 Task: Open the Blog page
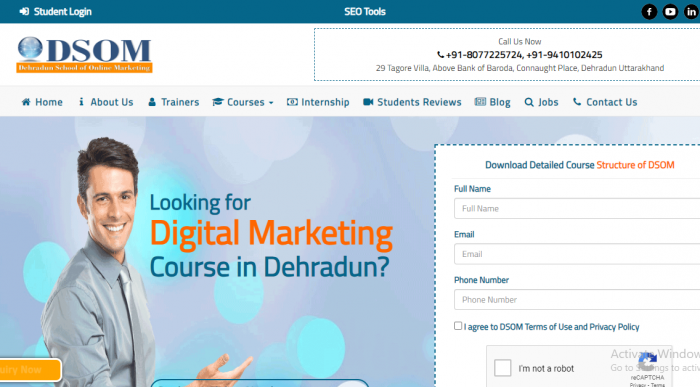492,102
